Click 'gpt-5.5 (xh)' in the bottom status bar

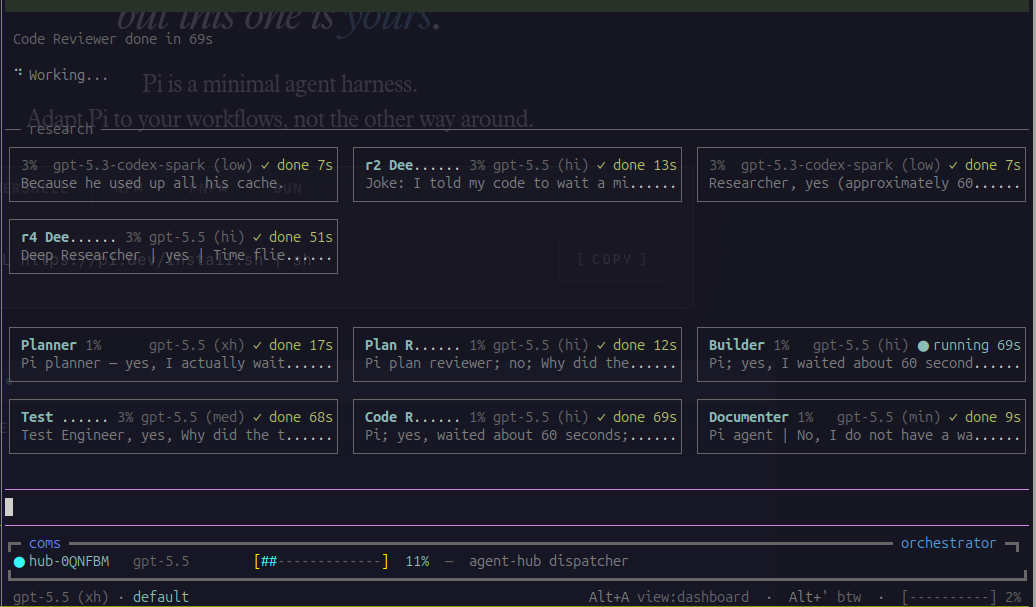click(61, 597)
